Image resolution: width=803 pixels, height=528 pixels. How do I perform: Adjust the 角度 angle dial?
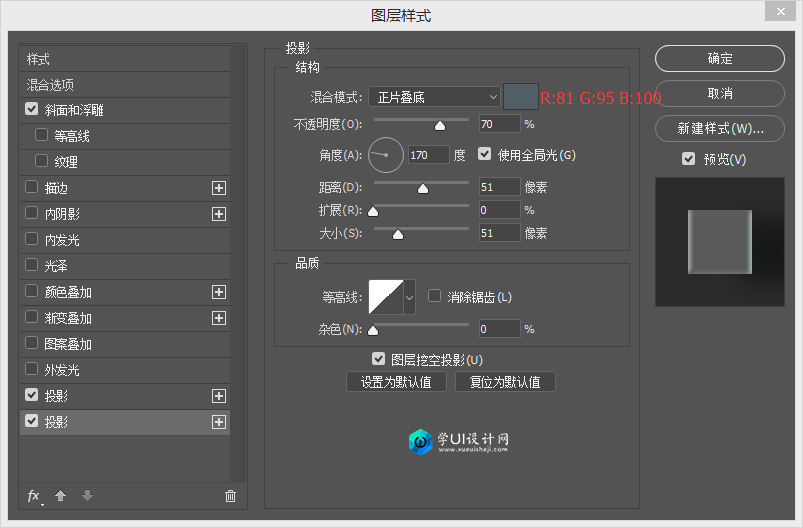tap(386, 155)
